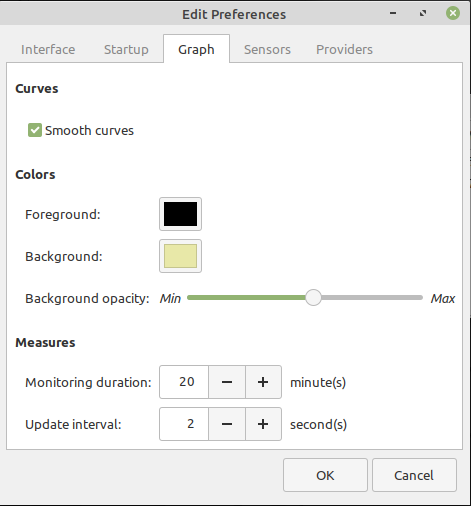Maximize the Edit Preferences window
This screenshot has height=506, width=471.
tap(423, 13)
